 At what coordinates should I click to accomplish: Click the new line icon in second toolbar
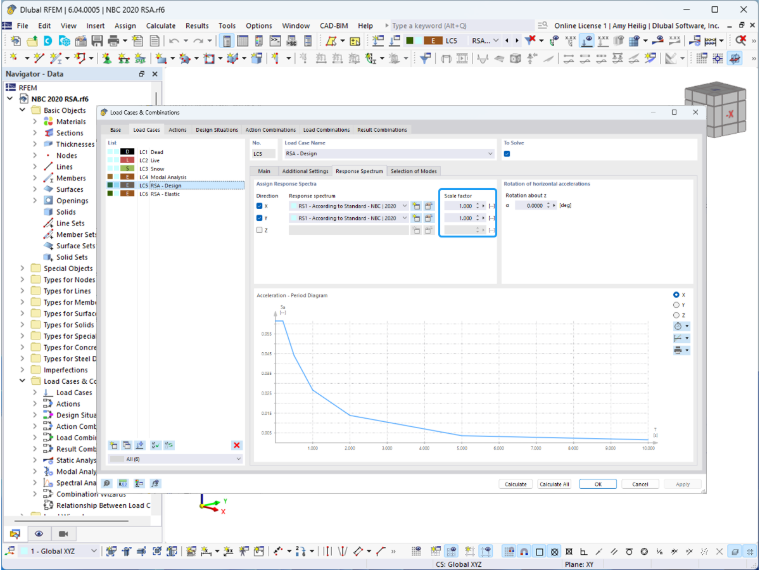click(x=38, y=59)
